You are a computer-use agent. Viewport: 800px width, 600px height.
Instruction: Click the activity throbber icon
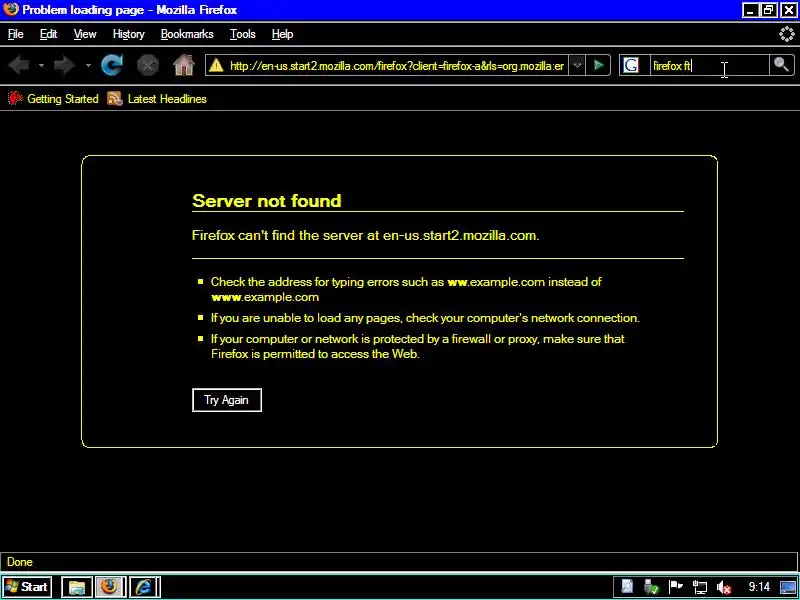click(x=787, y=34)
